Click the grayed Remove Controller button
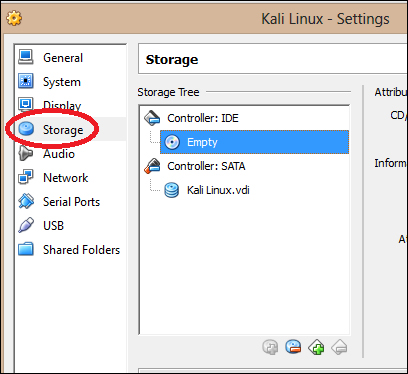The height and width of the screenshot is (374, 408). click(339, 347)
